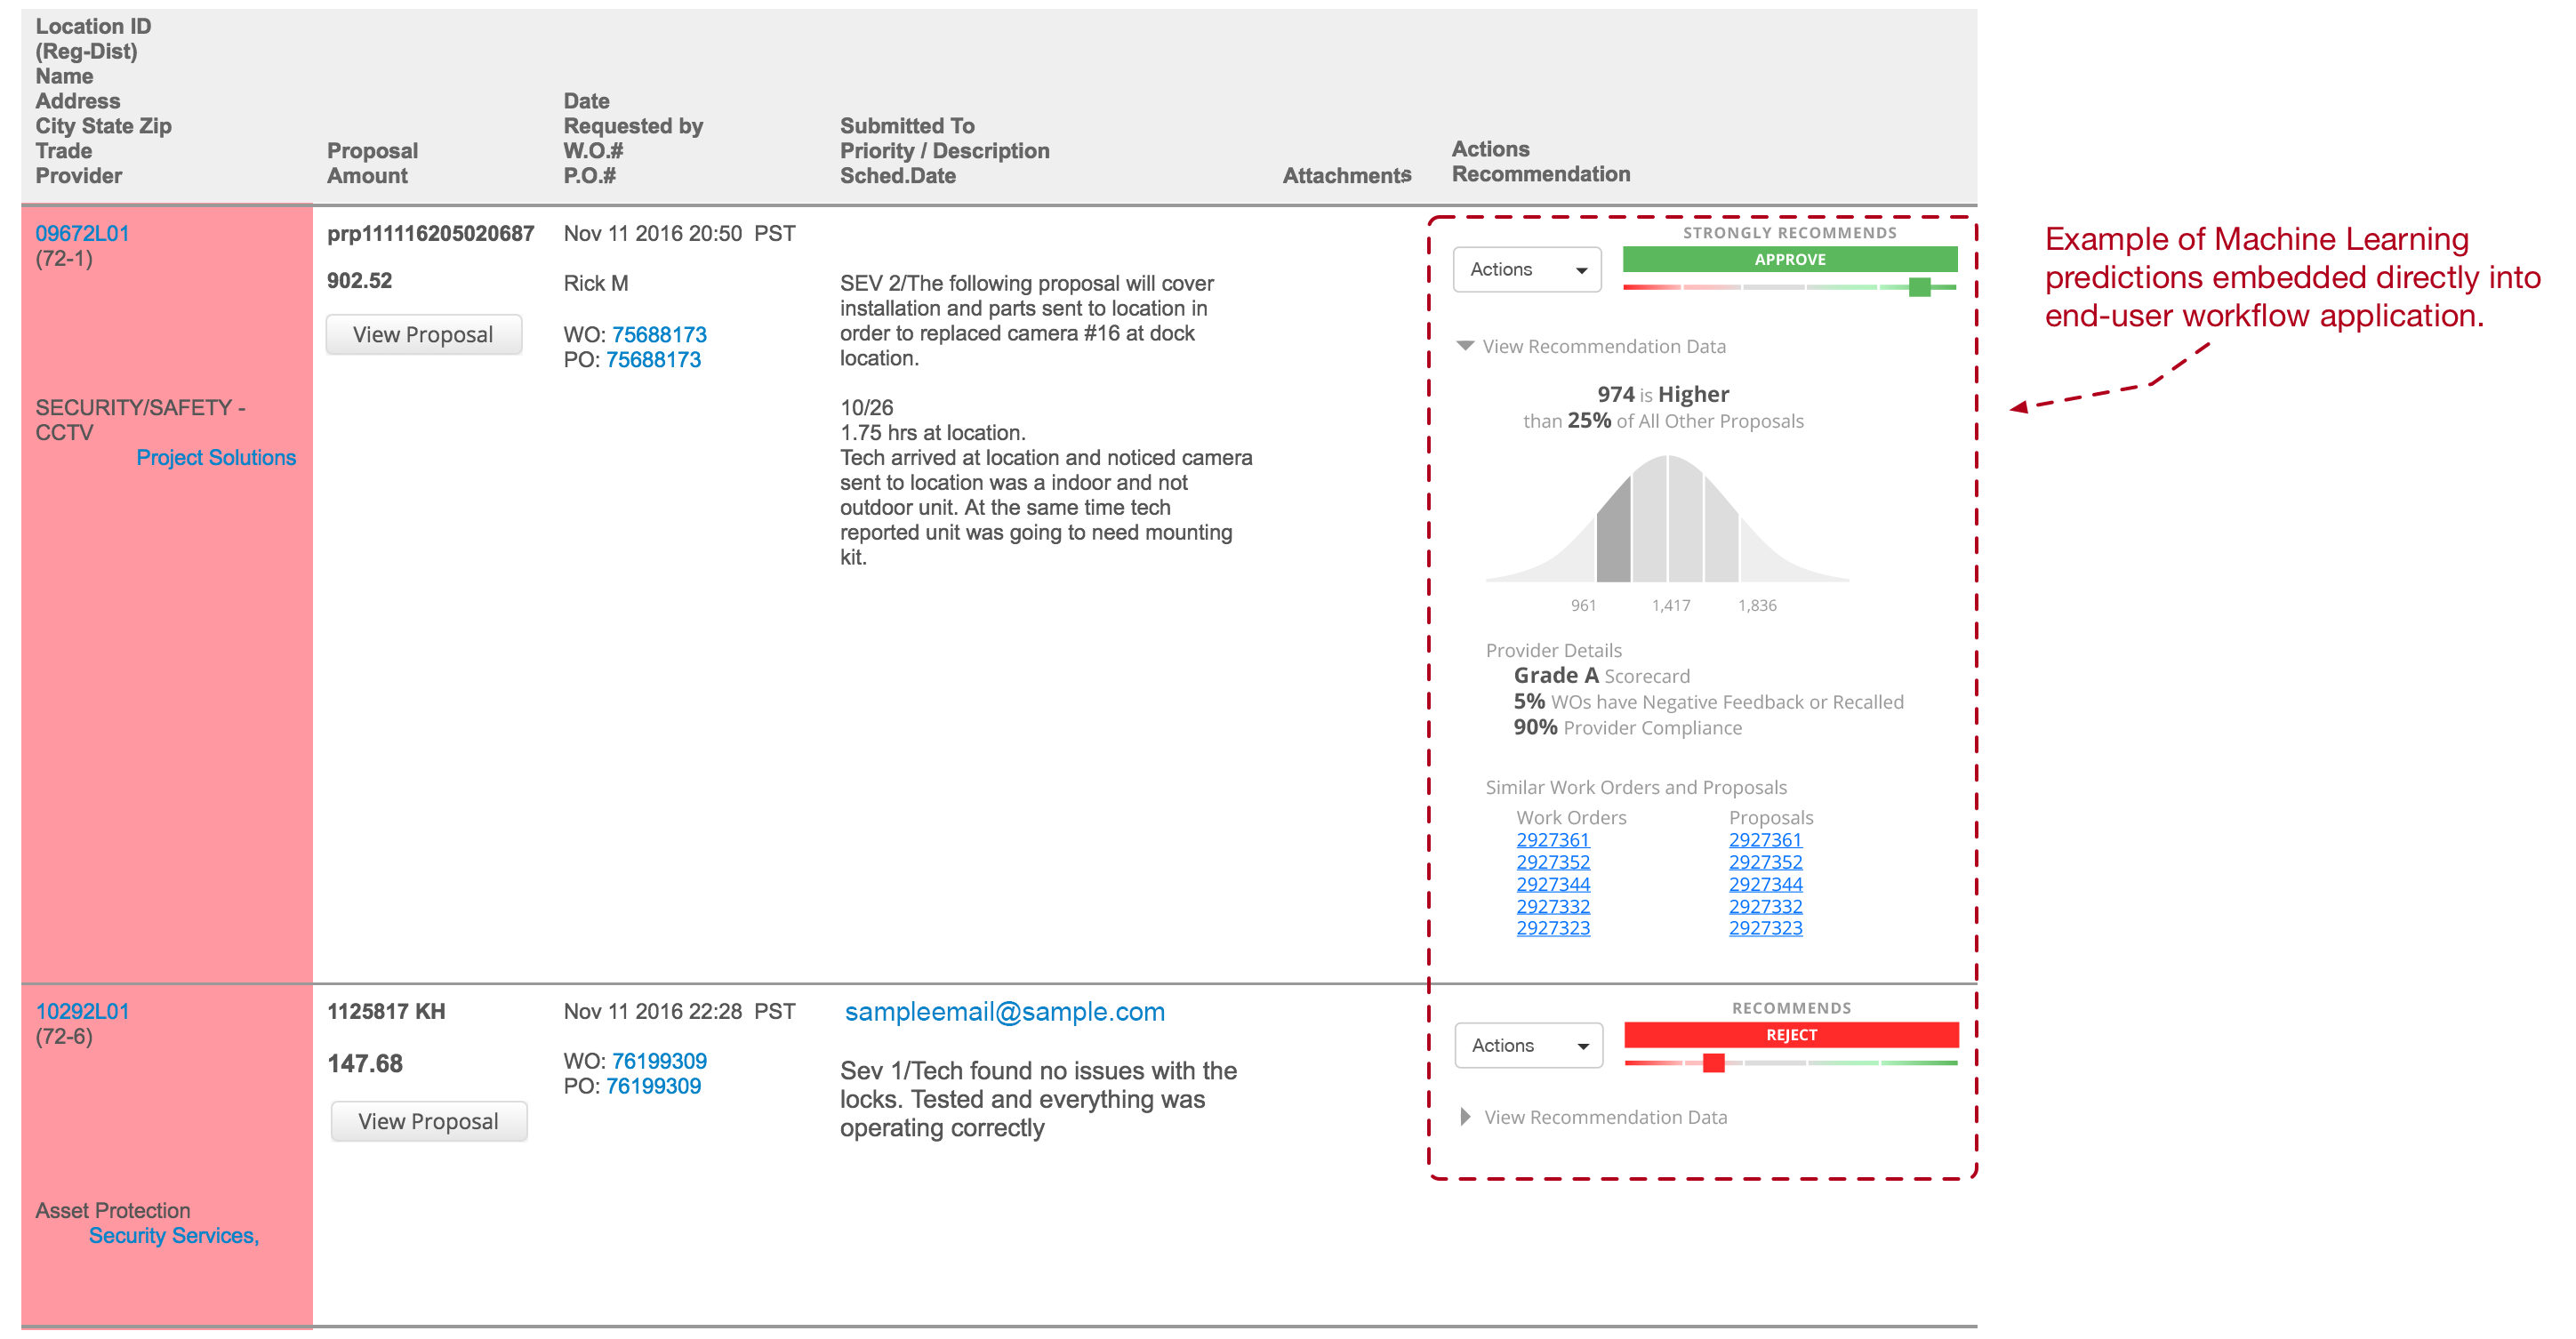Click the Actions Recommendation column header
Screen dimensions: 2576x1339
click(1540, 161)
